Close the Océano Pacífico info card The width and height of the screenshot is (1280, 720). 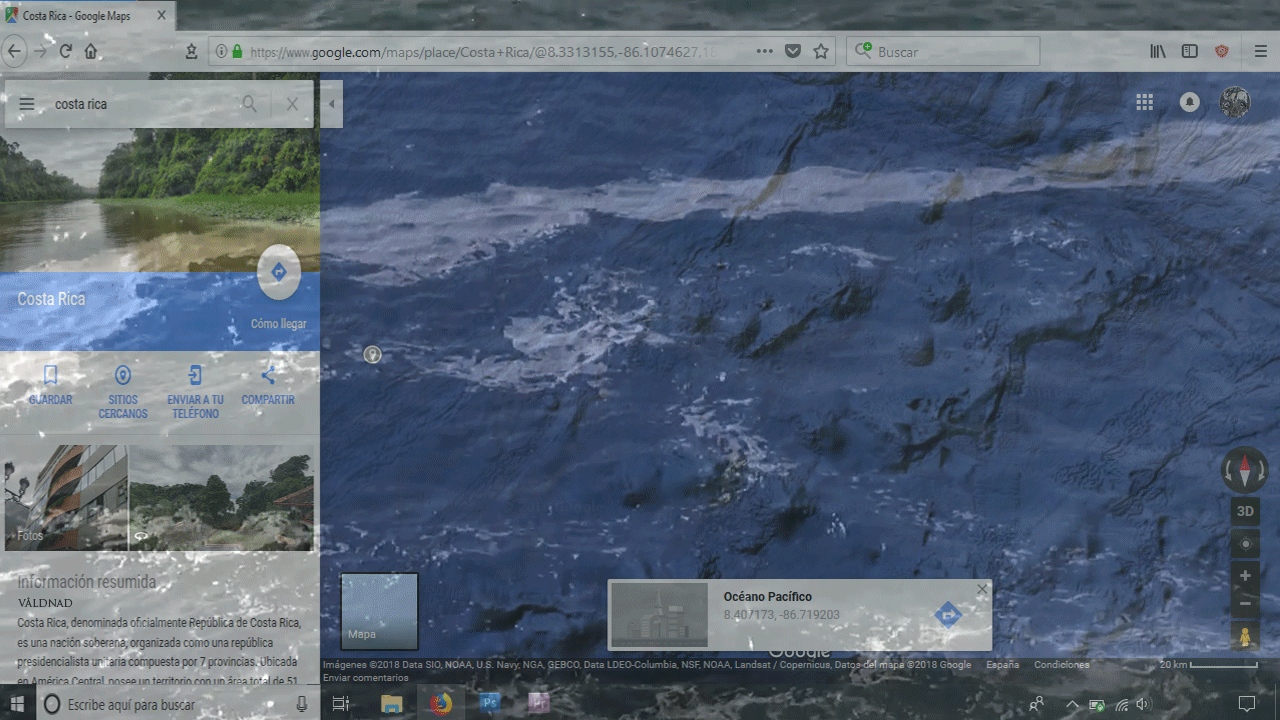982,589
